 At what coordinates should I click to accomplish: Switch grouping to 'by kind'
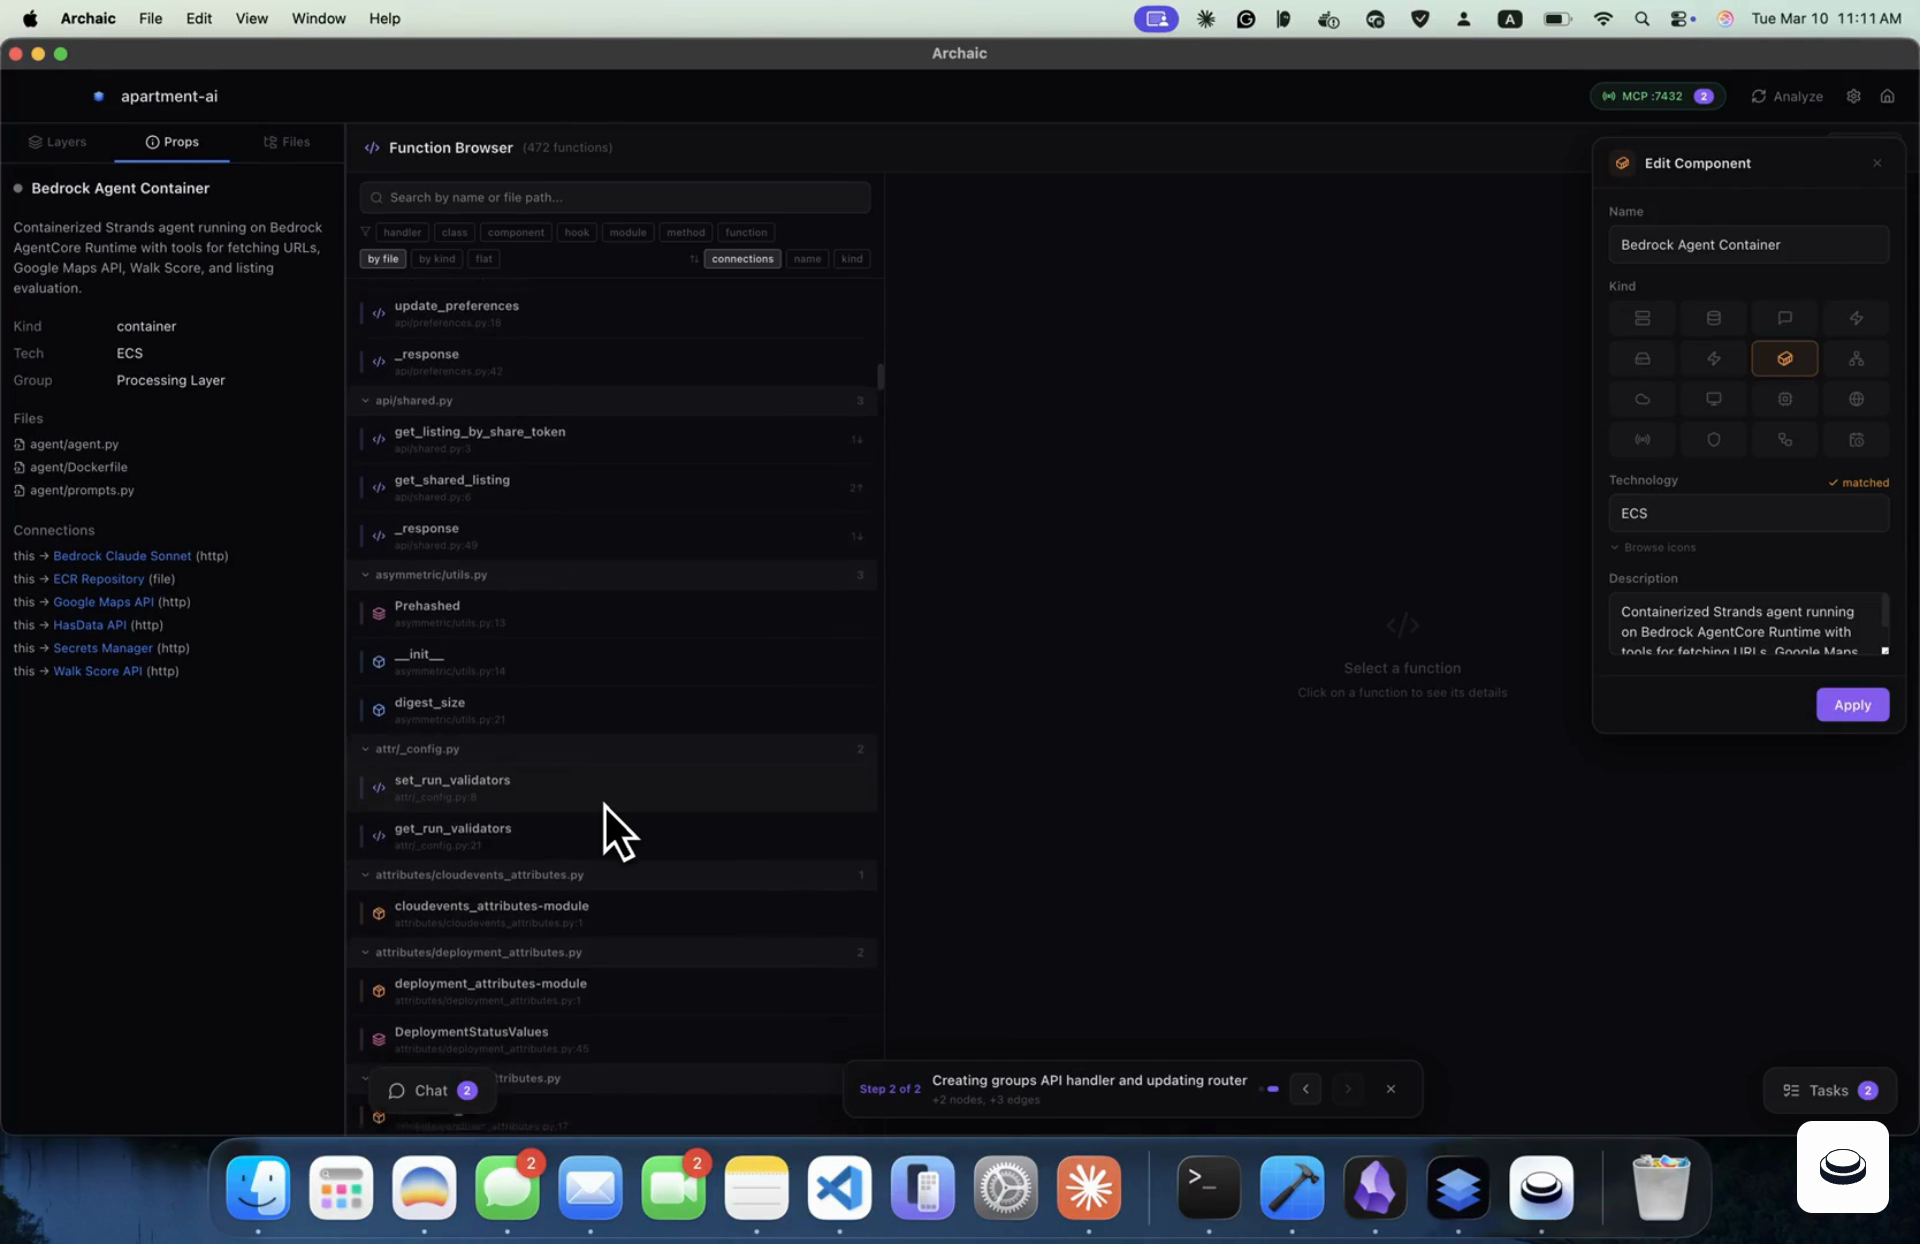click(x=436, y=259)
